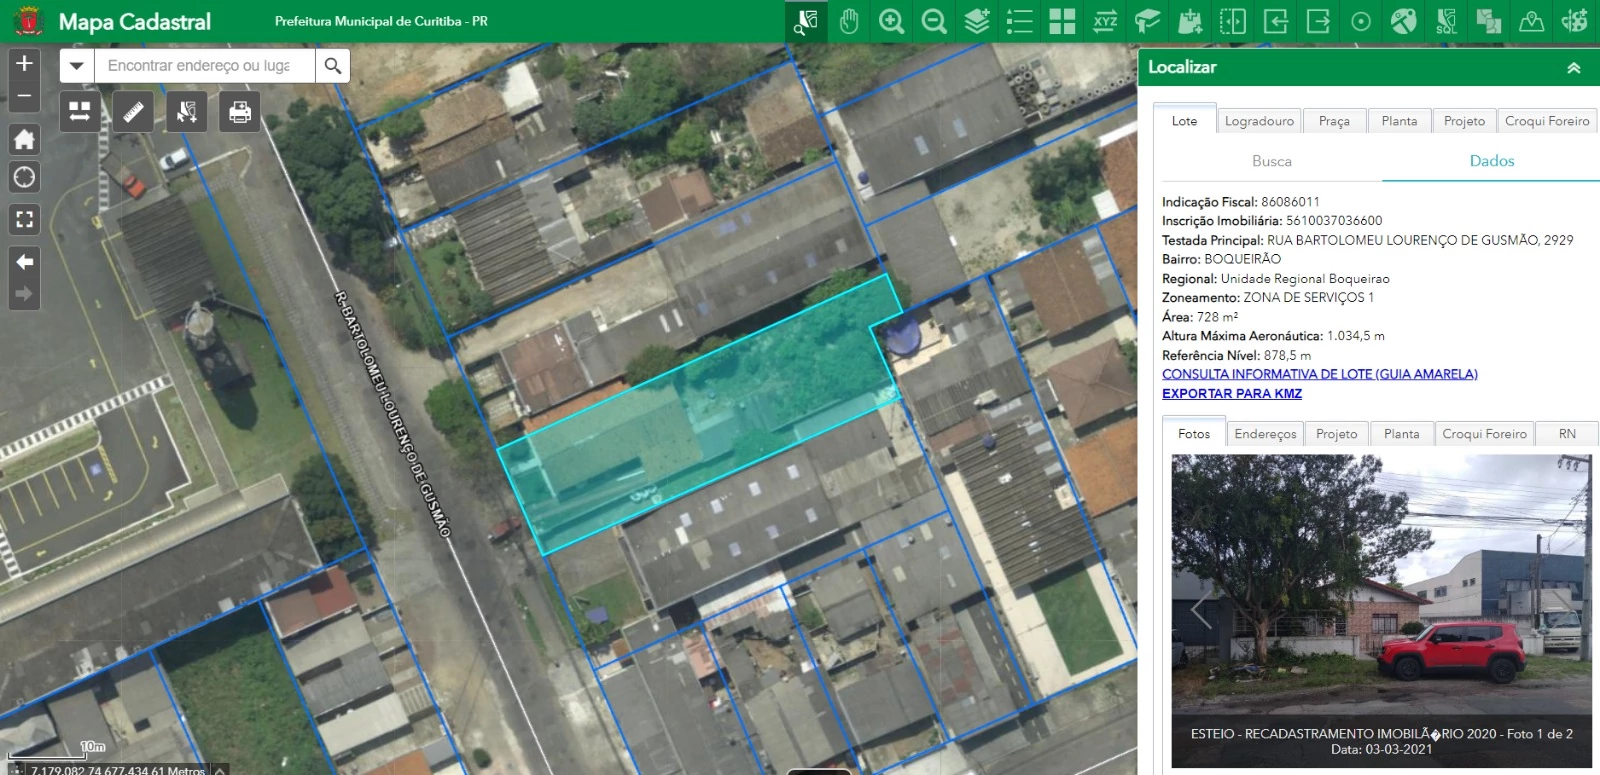Select the Fotos tab

pos(1193,433)
